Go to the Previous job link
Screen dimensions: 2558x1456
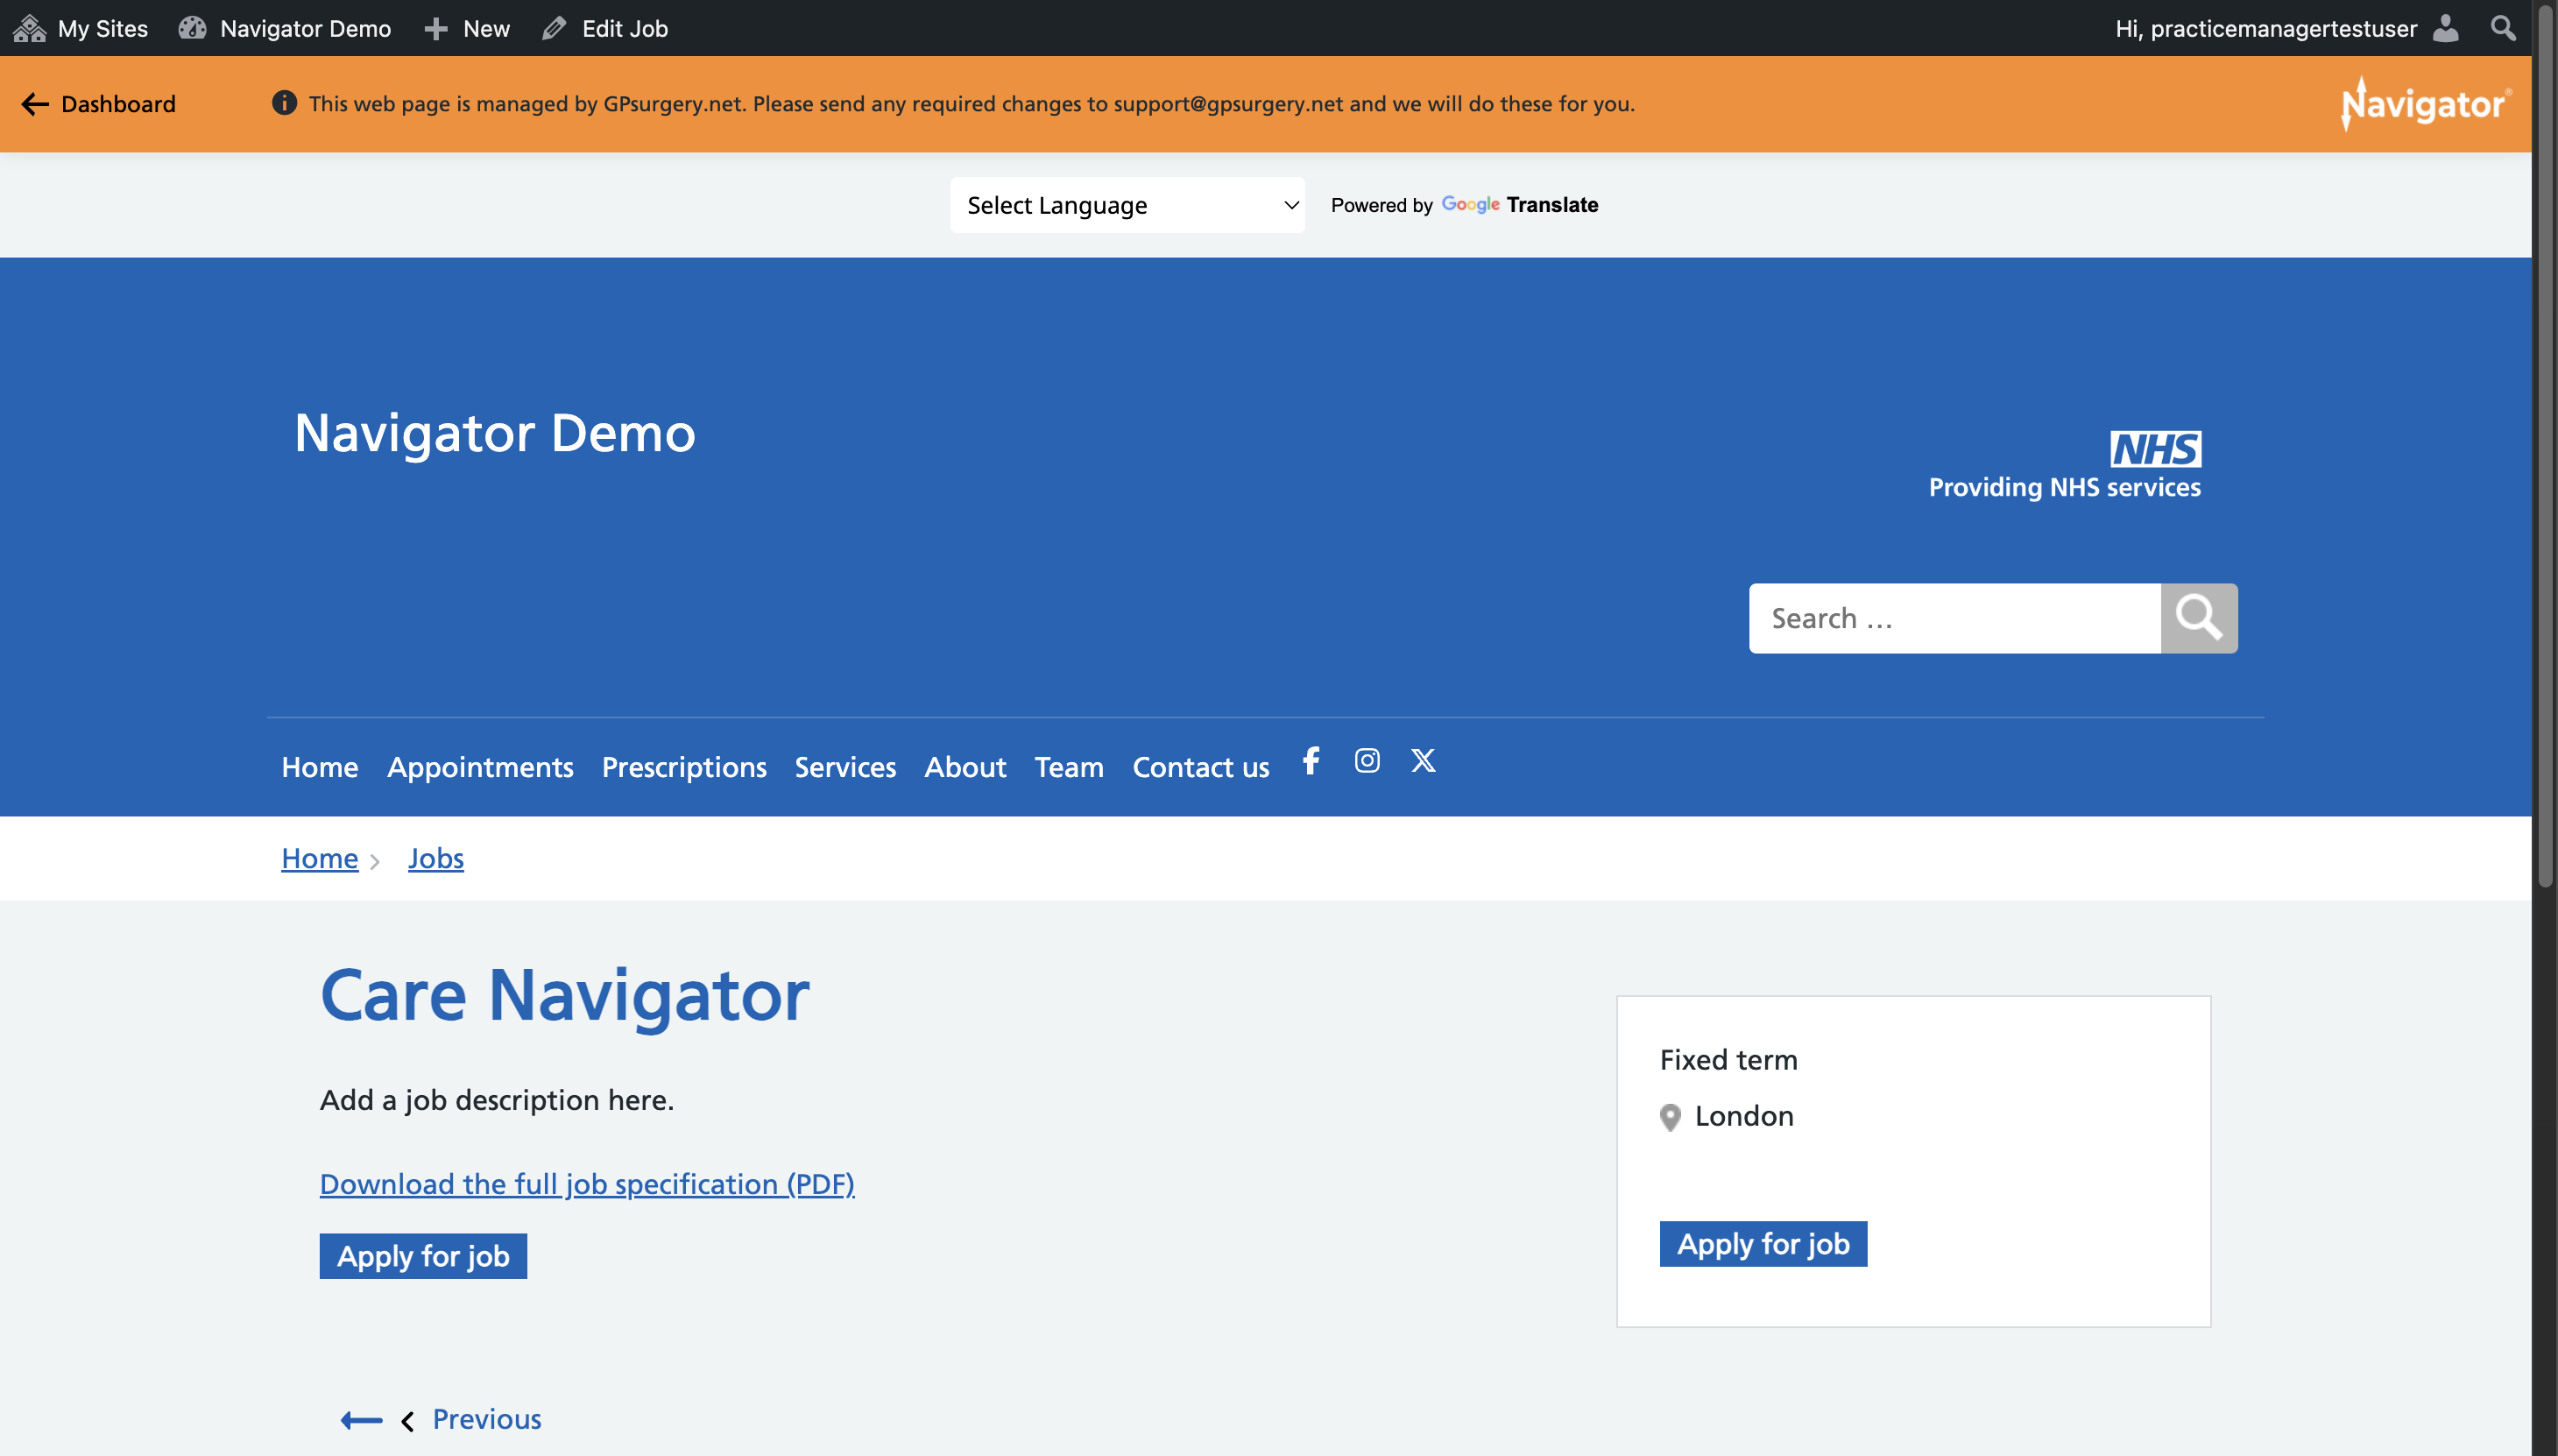(487, 1419)
